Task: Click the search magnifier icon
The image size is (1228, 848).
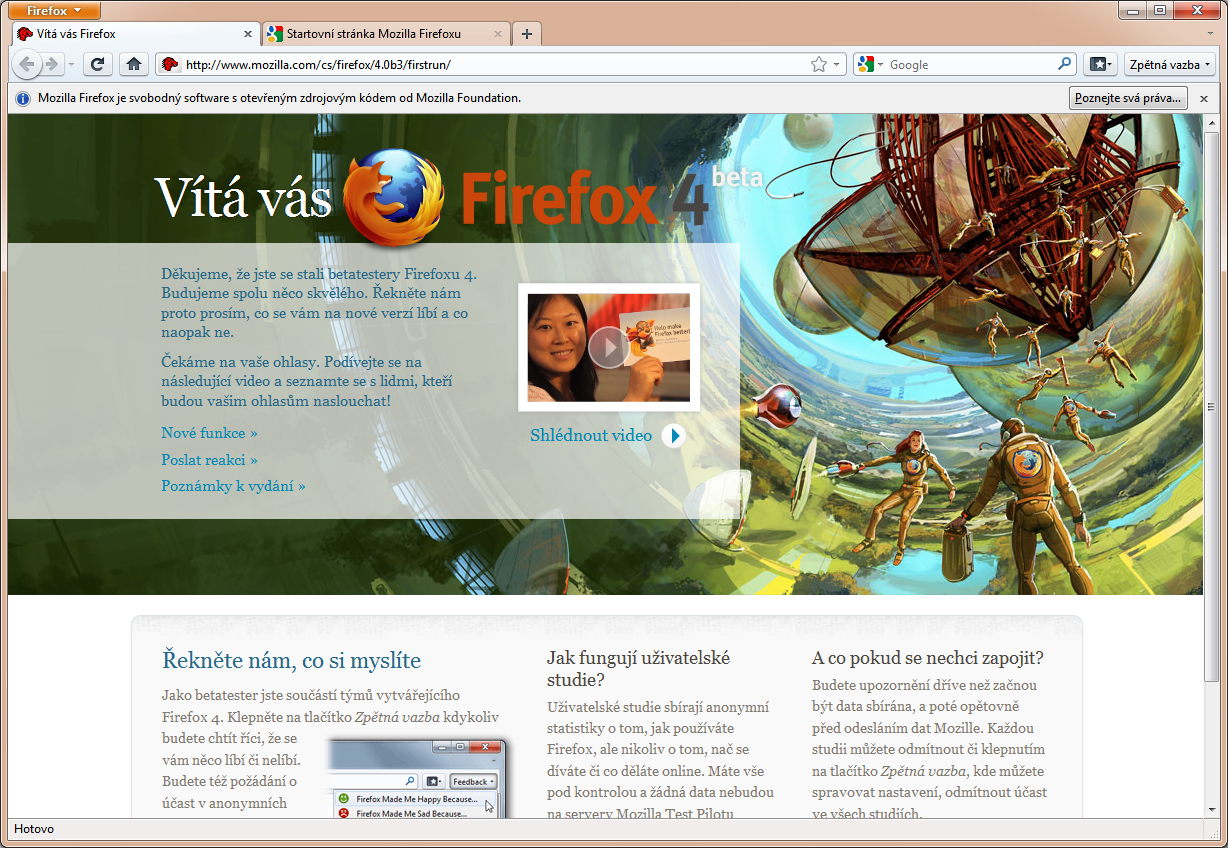Action: (1065, 64)
